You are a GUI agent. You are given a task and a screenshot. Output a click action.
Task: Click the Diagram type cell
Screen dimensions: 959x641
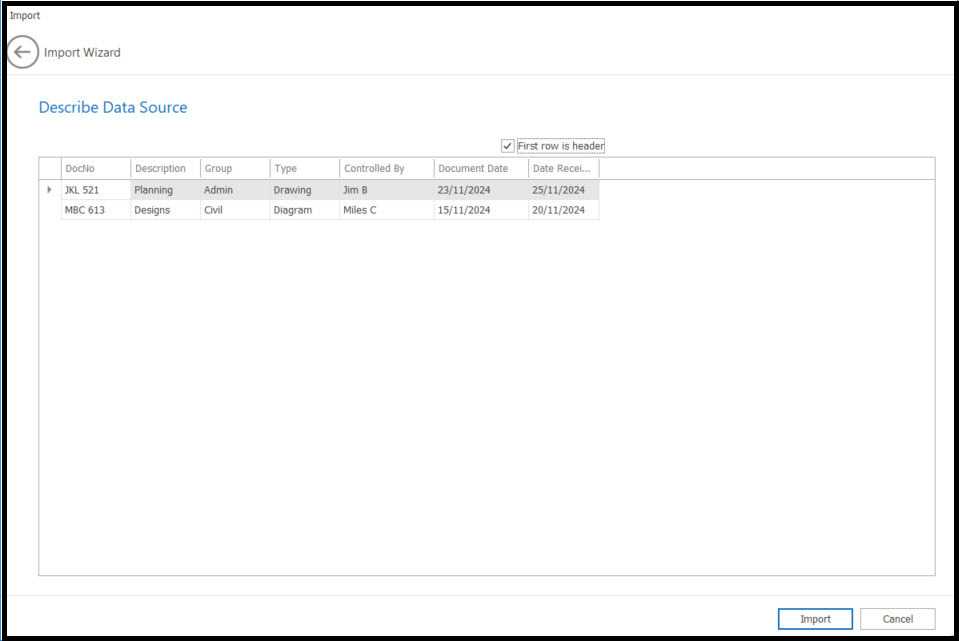(304, 210)
